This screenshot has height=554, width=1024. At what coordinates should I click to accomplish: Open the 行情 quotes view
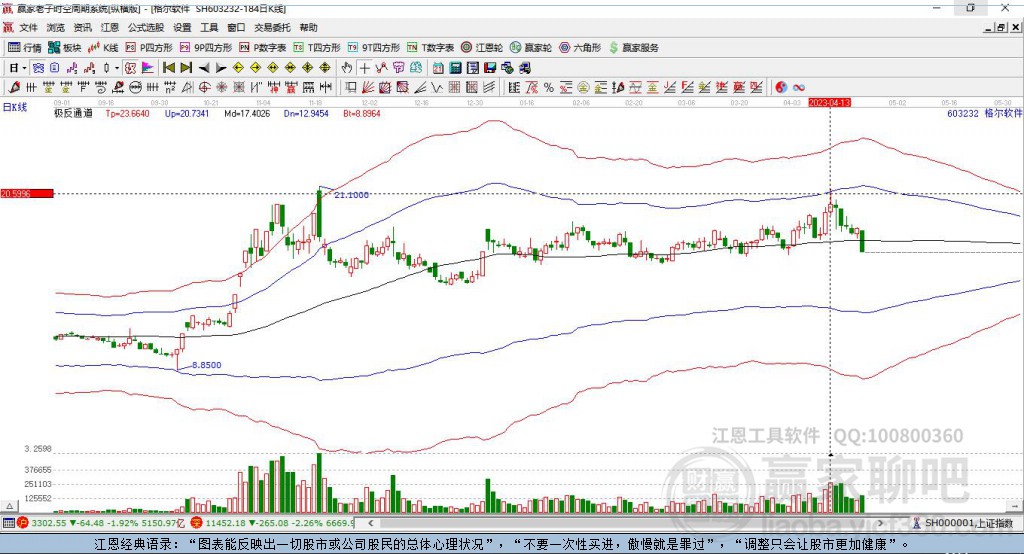pyautogui.click(x=25, y=48)
